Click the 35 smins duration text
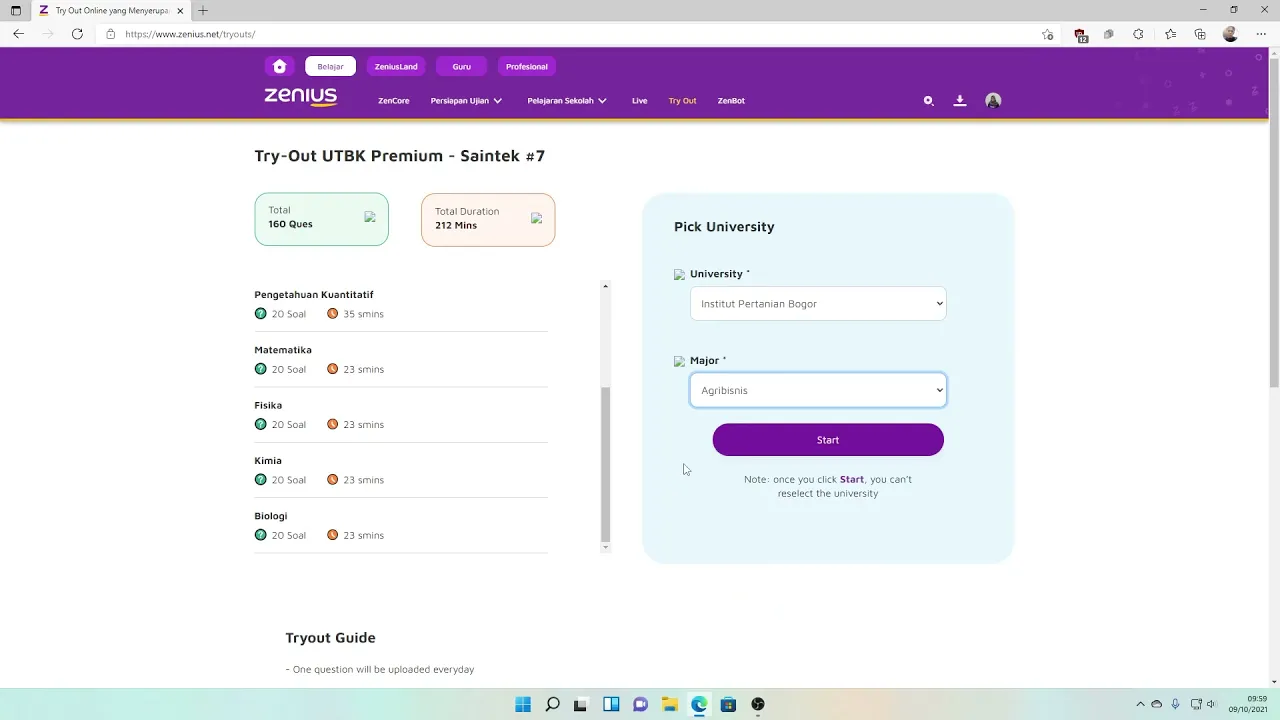 pyautogui.click(x=364, y=314)
